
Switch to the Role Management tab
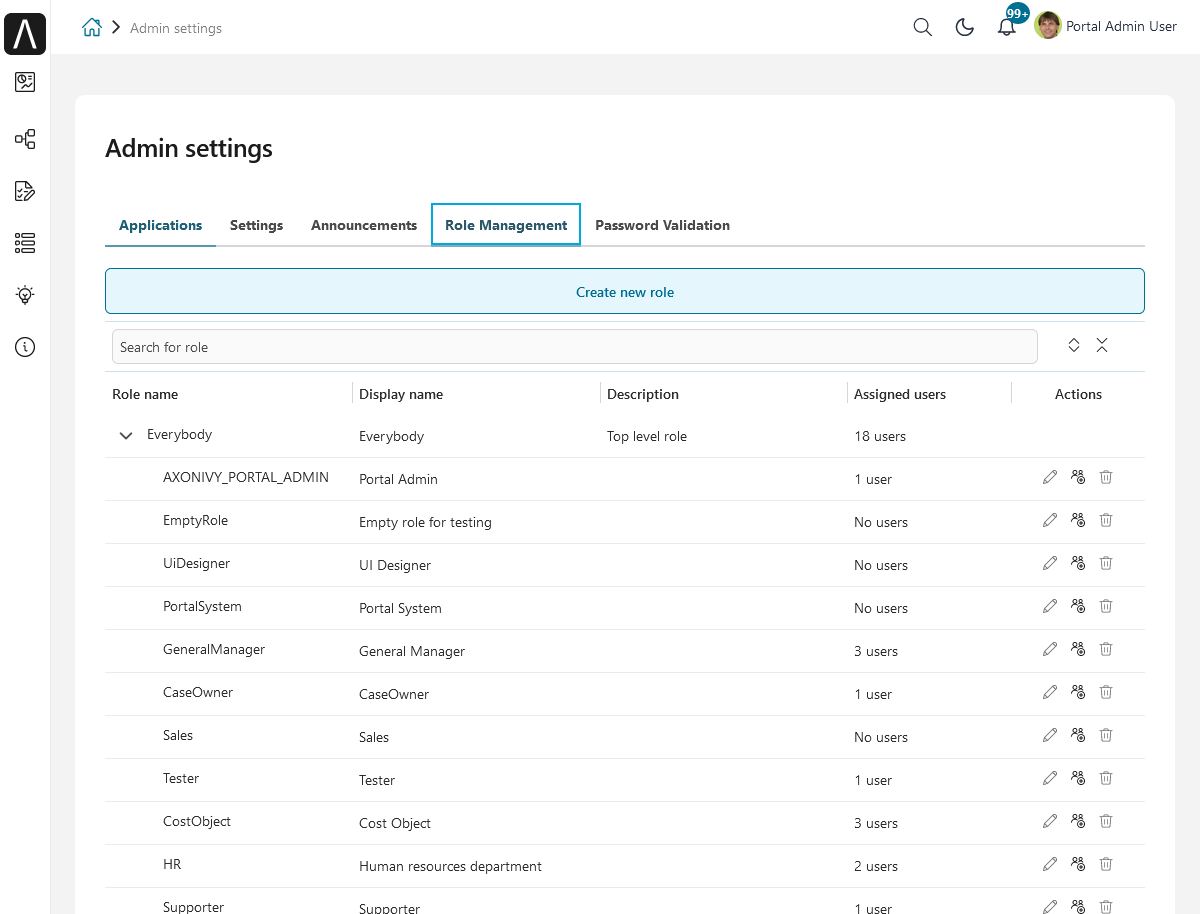pos(506,225)
